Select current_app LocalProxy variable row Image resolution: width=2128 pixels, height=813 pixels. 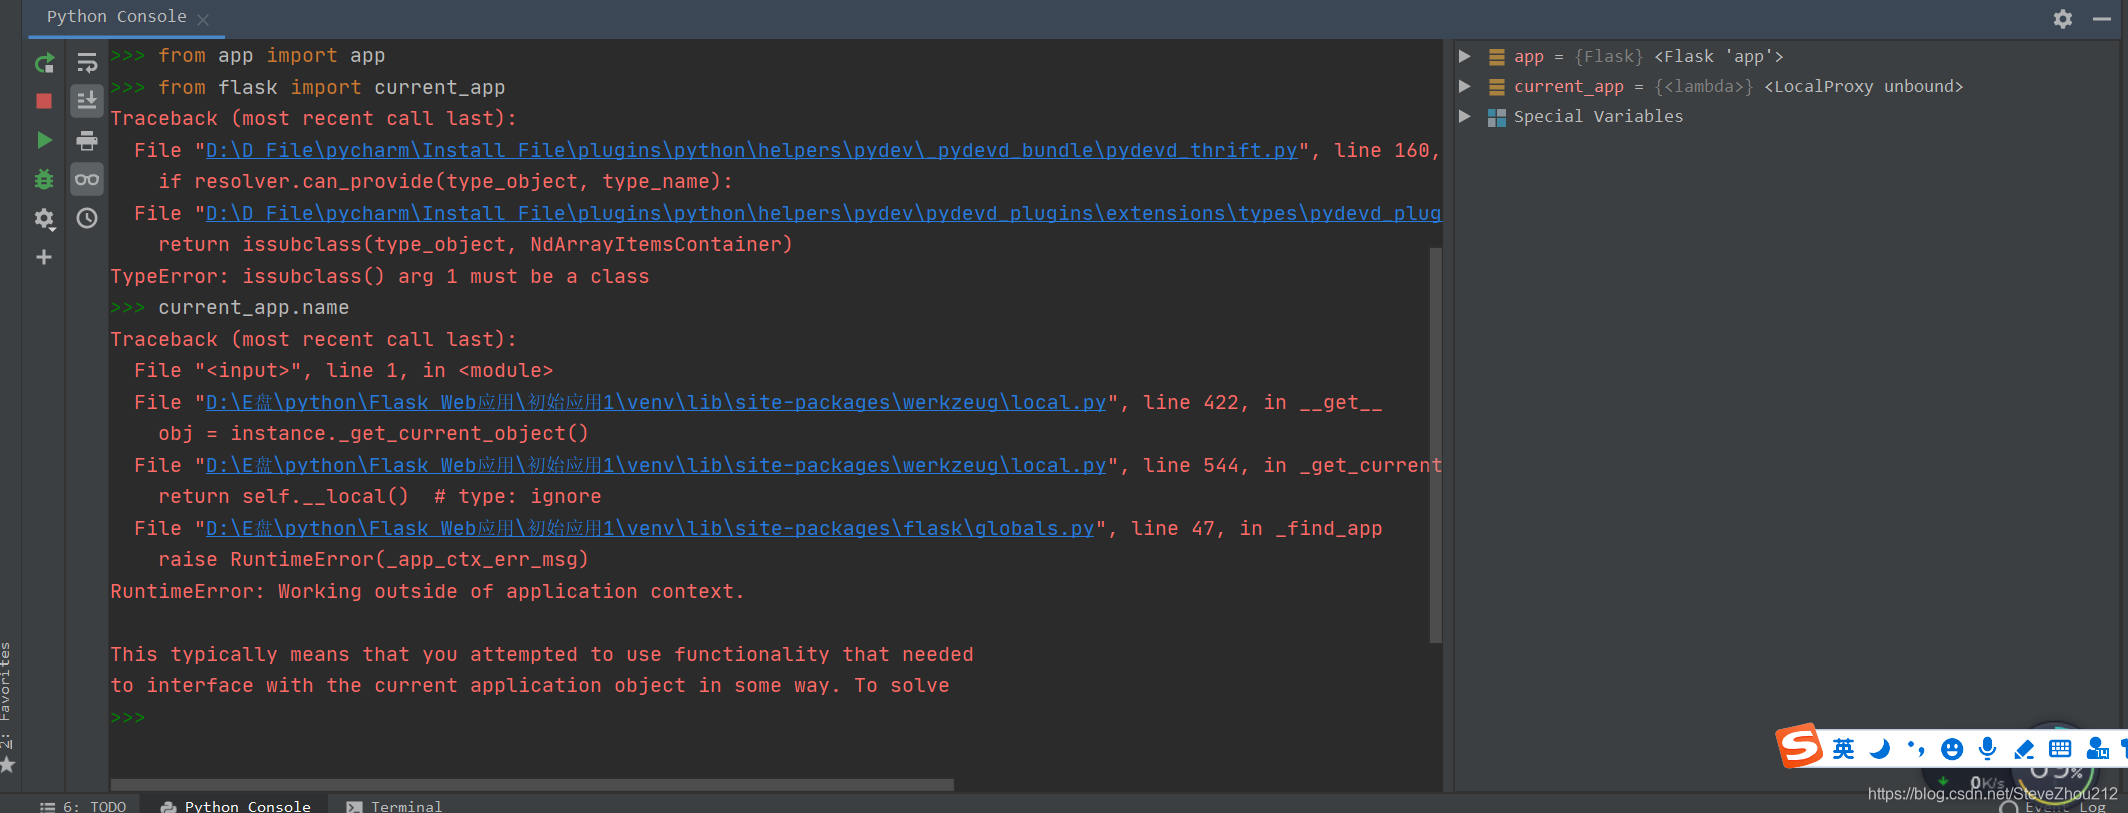[x=1786, y=86]
